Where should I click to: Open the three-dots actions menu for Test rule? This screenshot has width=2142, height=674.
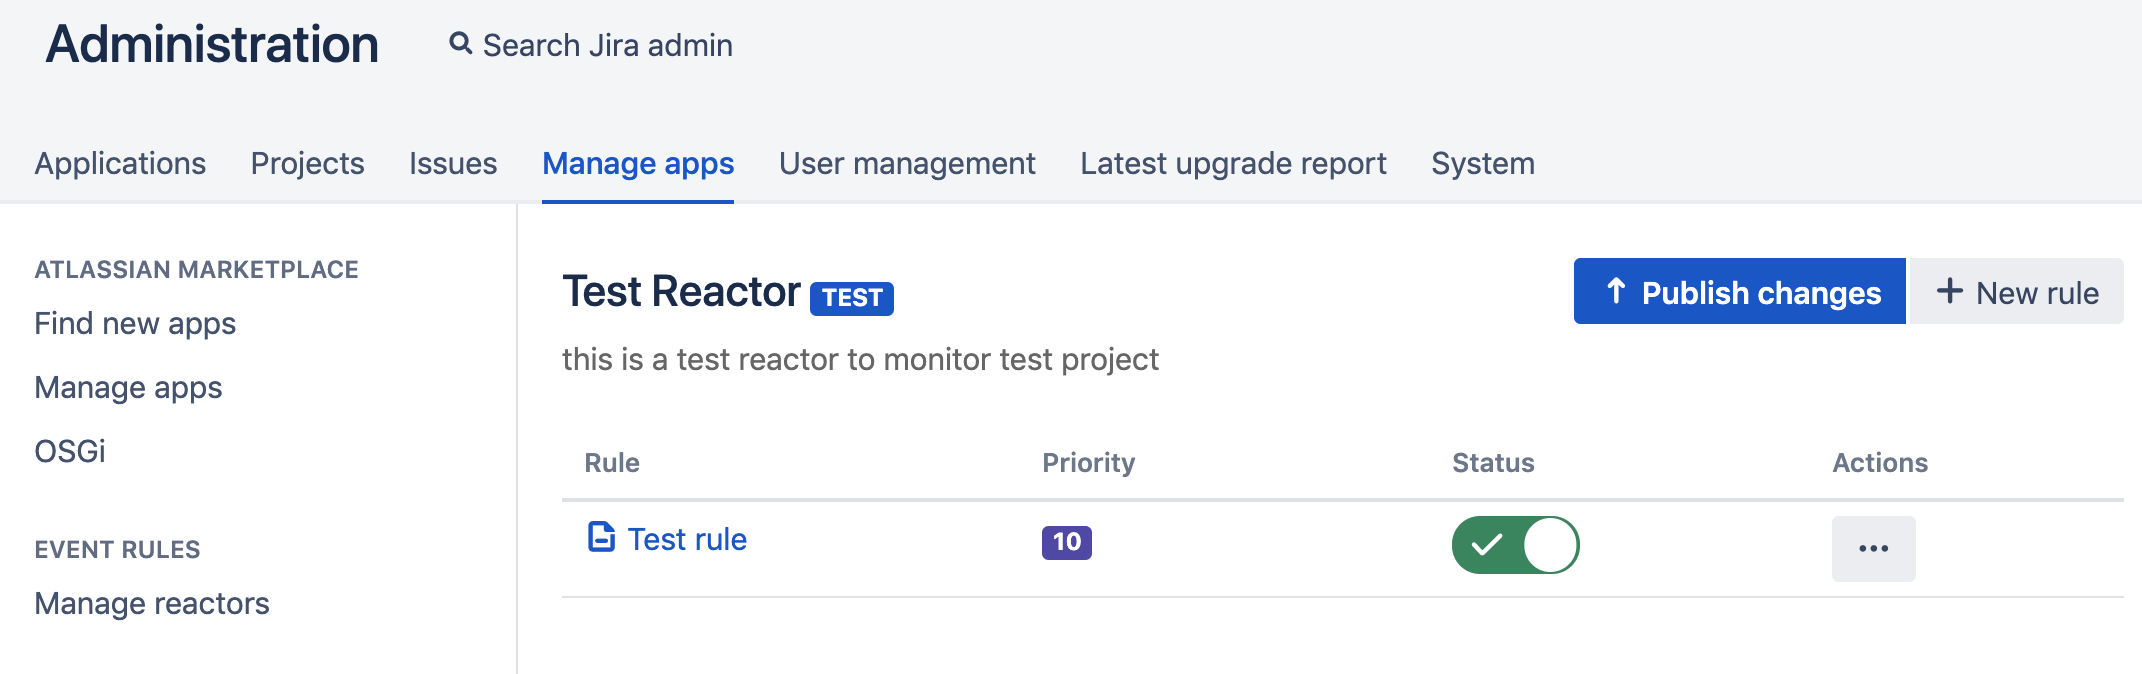tap(1873, 548)
